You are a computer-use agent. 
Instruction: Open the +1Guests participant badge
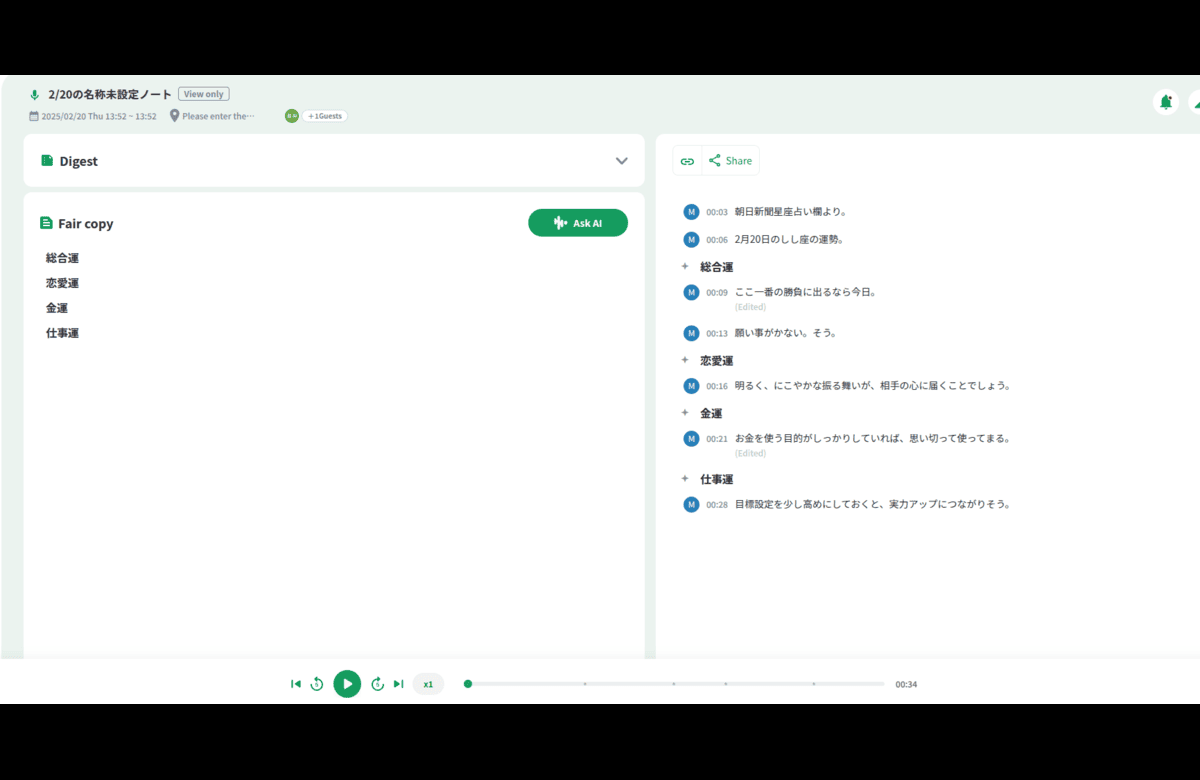pos(325,116)
